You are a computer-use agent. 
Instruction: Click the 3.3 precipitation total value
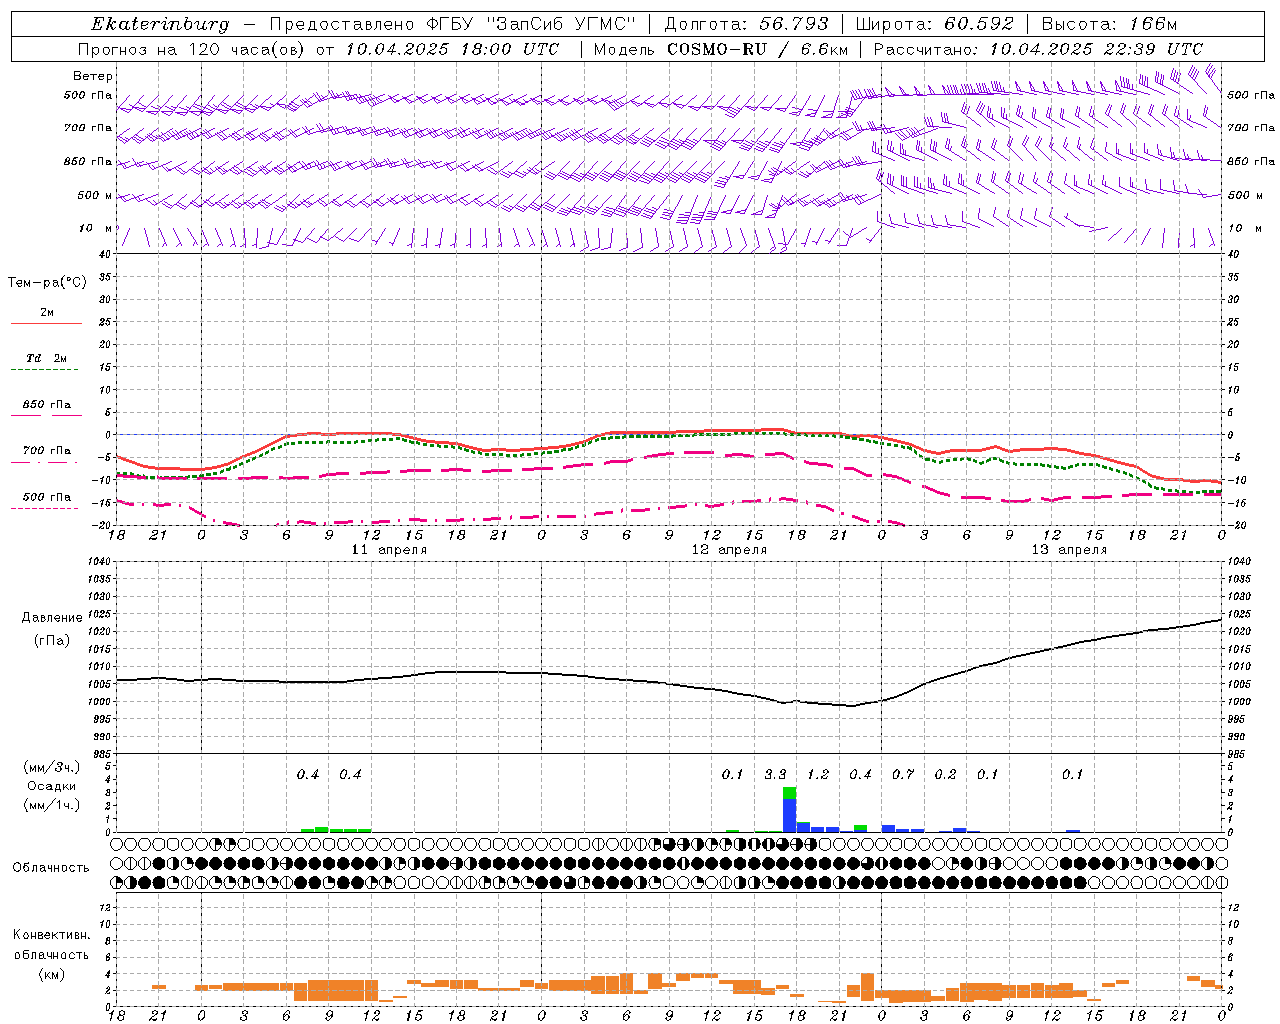coord(775,774)
